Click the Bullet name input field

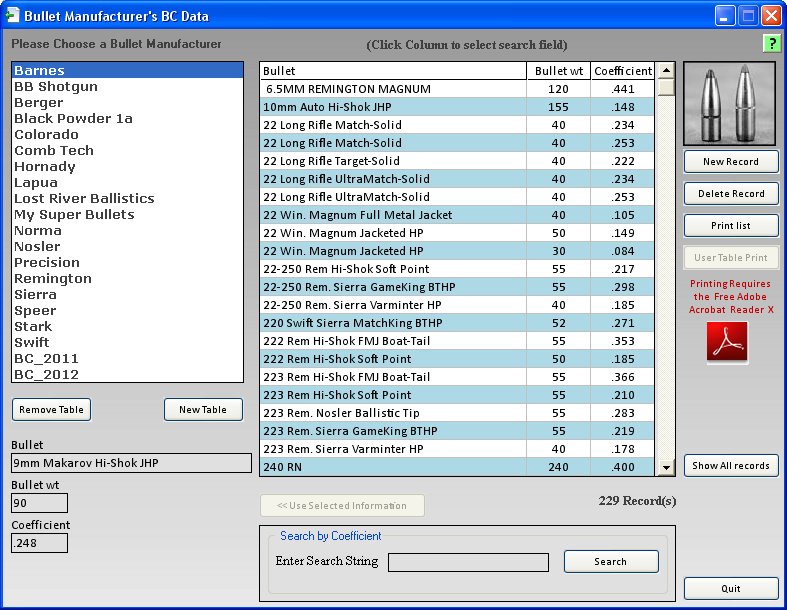132,463
